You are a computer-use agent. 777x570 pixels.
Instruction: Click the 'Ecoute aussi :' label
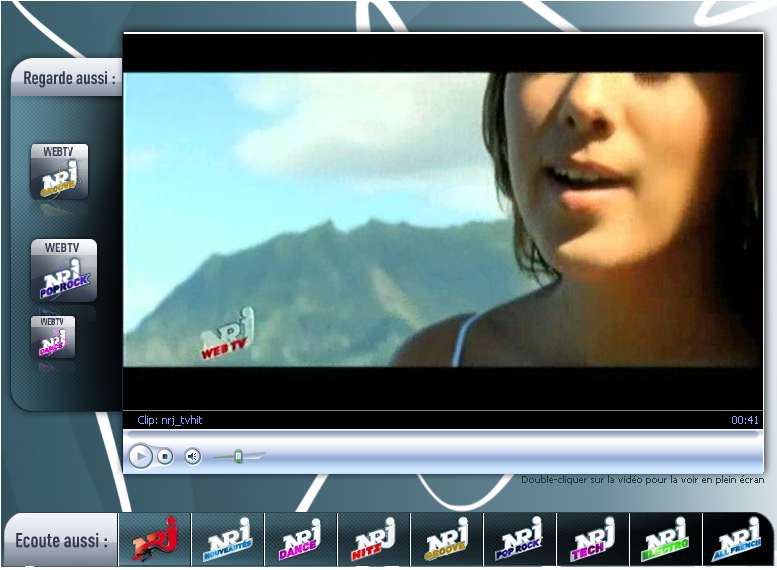[61, 540]
